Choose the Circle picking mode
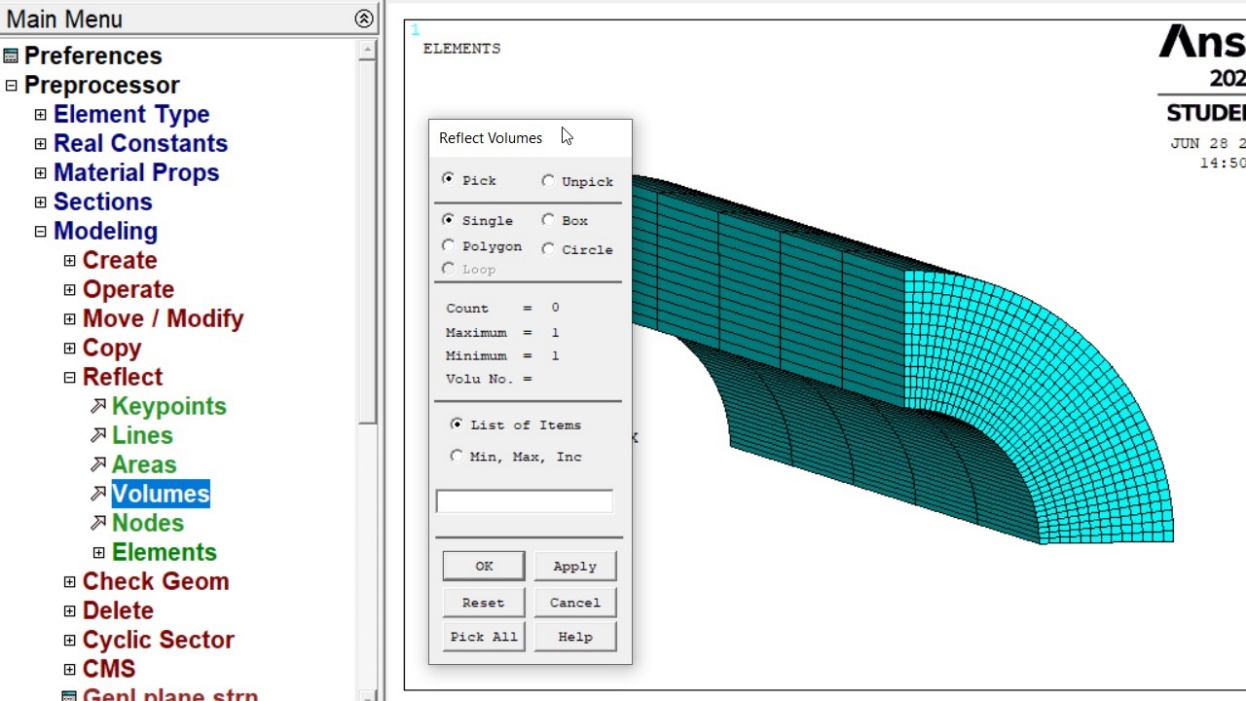The width and height of the screenshot is (1246, 701). click(547, 249)
